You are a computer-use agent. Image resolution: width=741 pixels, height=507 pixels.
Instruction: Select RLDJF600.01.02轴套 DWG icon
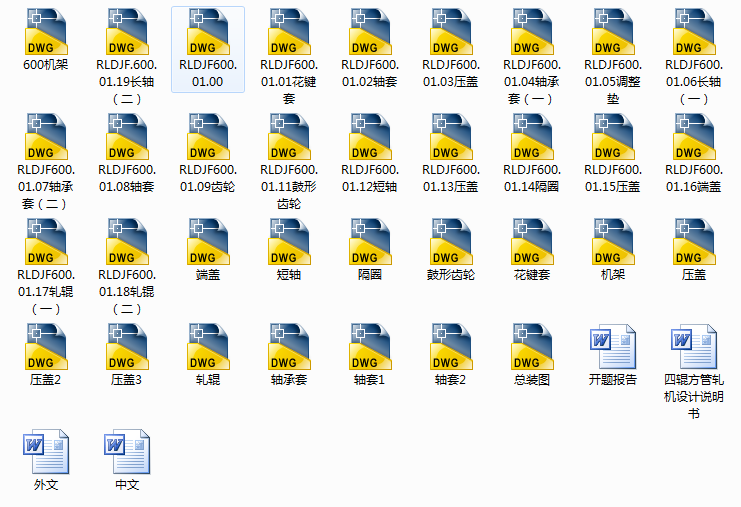click(370, 32)
